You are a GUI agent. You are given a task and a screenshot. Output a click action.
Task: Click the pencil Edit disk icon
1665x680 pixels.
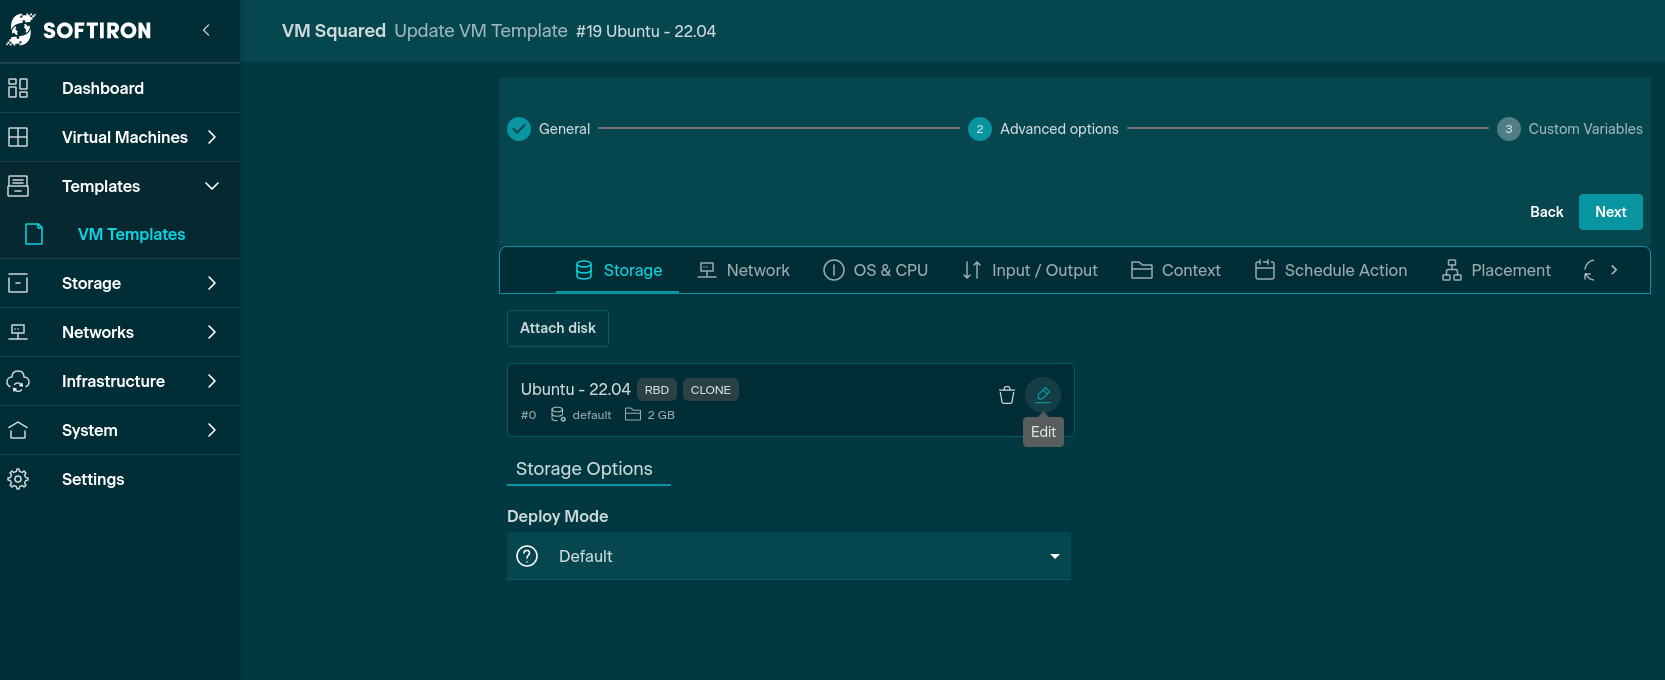point(1043,394)
